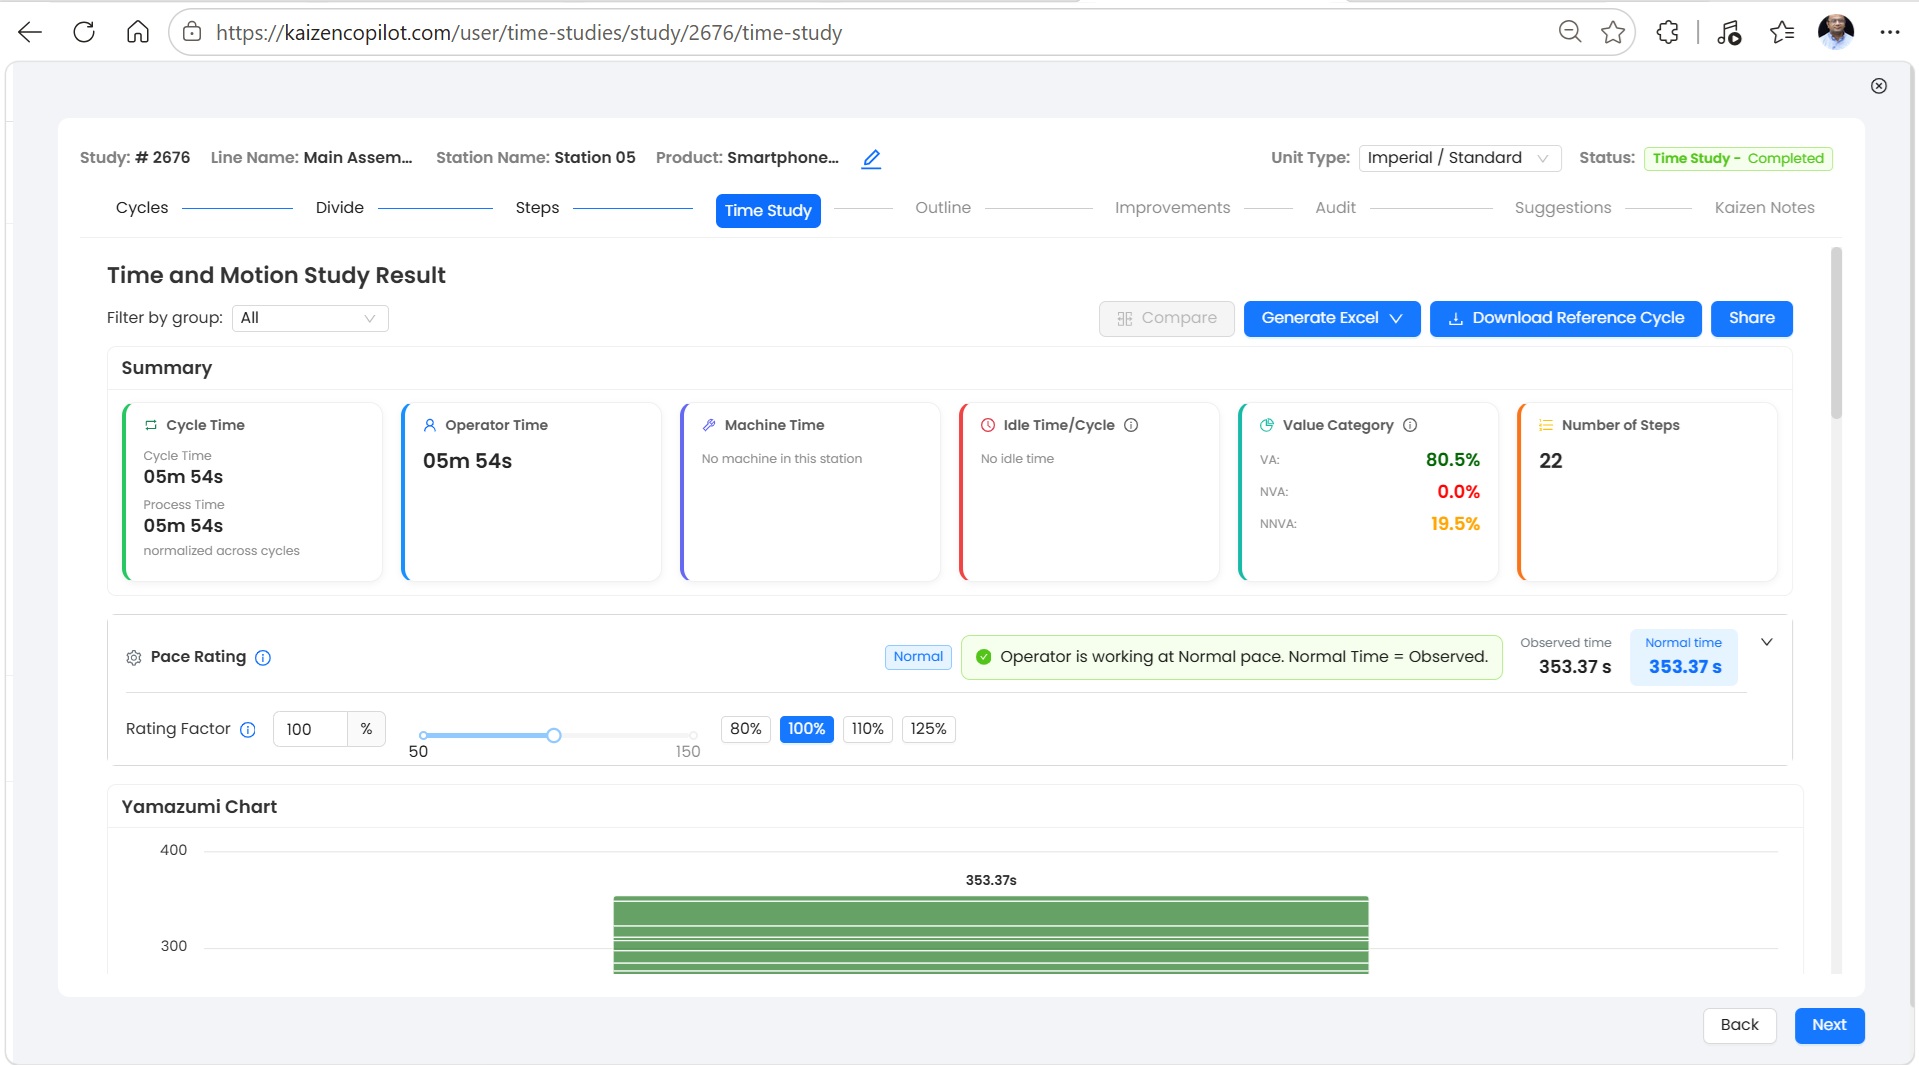This screenshot has width=1919, height=1065.
Task: Click the VA 80.5% value
Action: coord(1452,460)
